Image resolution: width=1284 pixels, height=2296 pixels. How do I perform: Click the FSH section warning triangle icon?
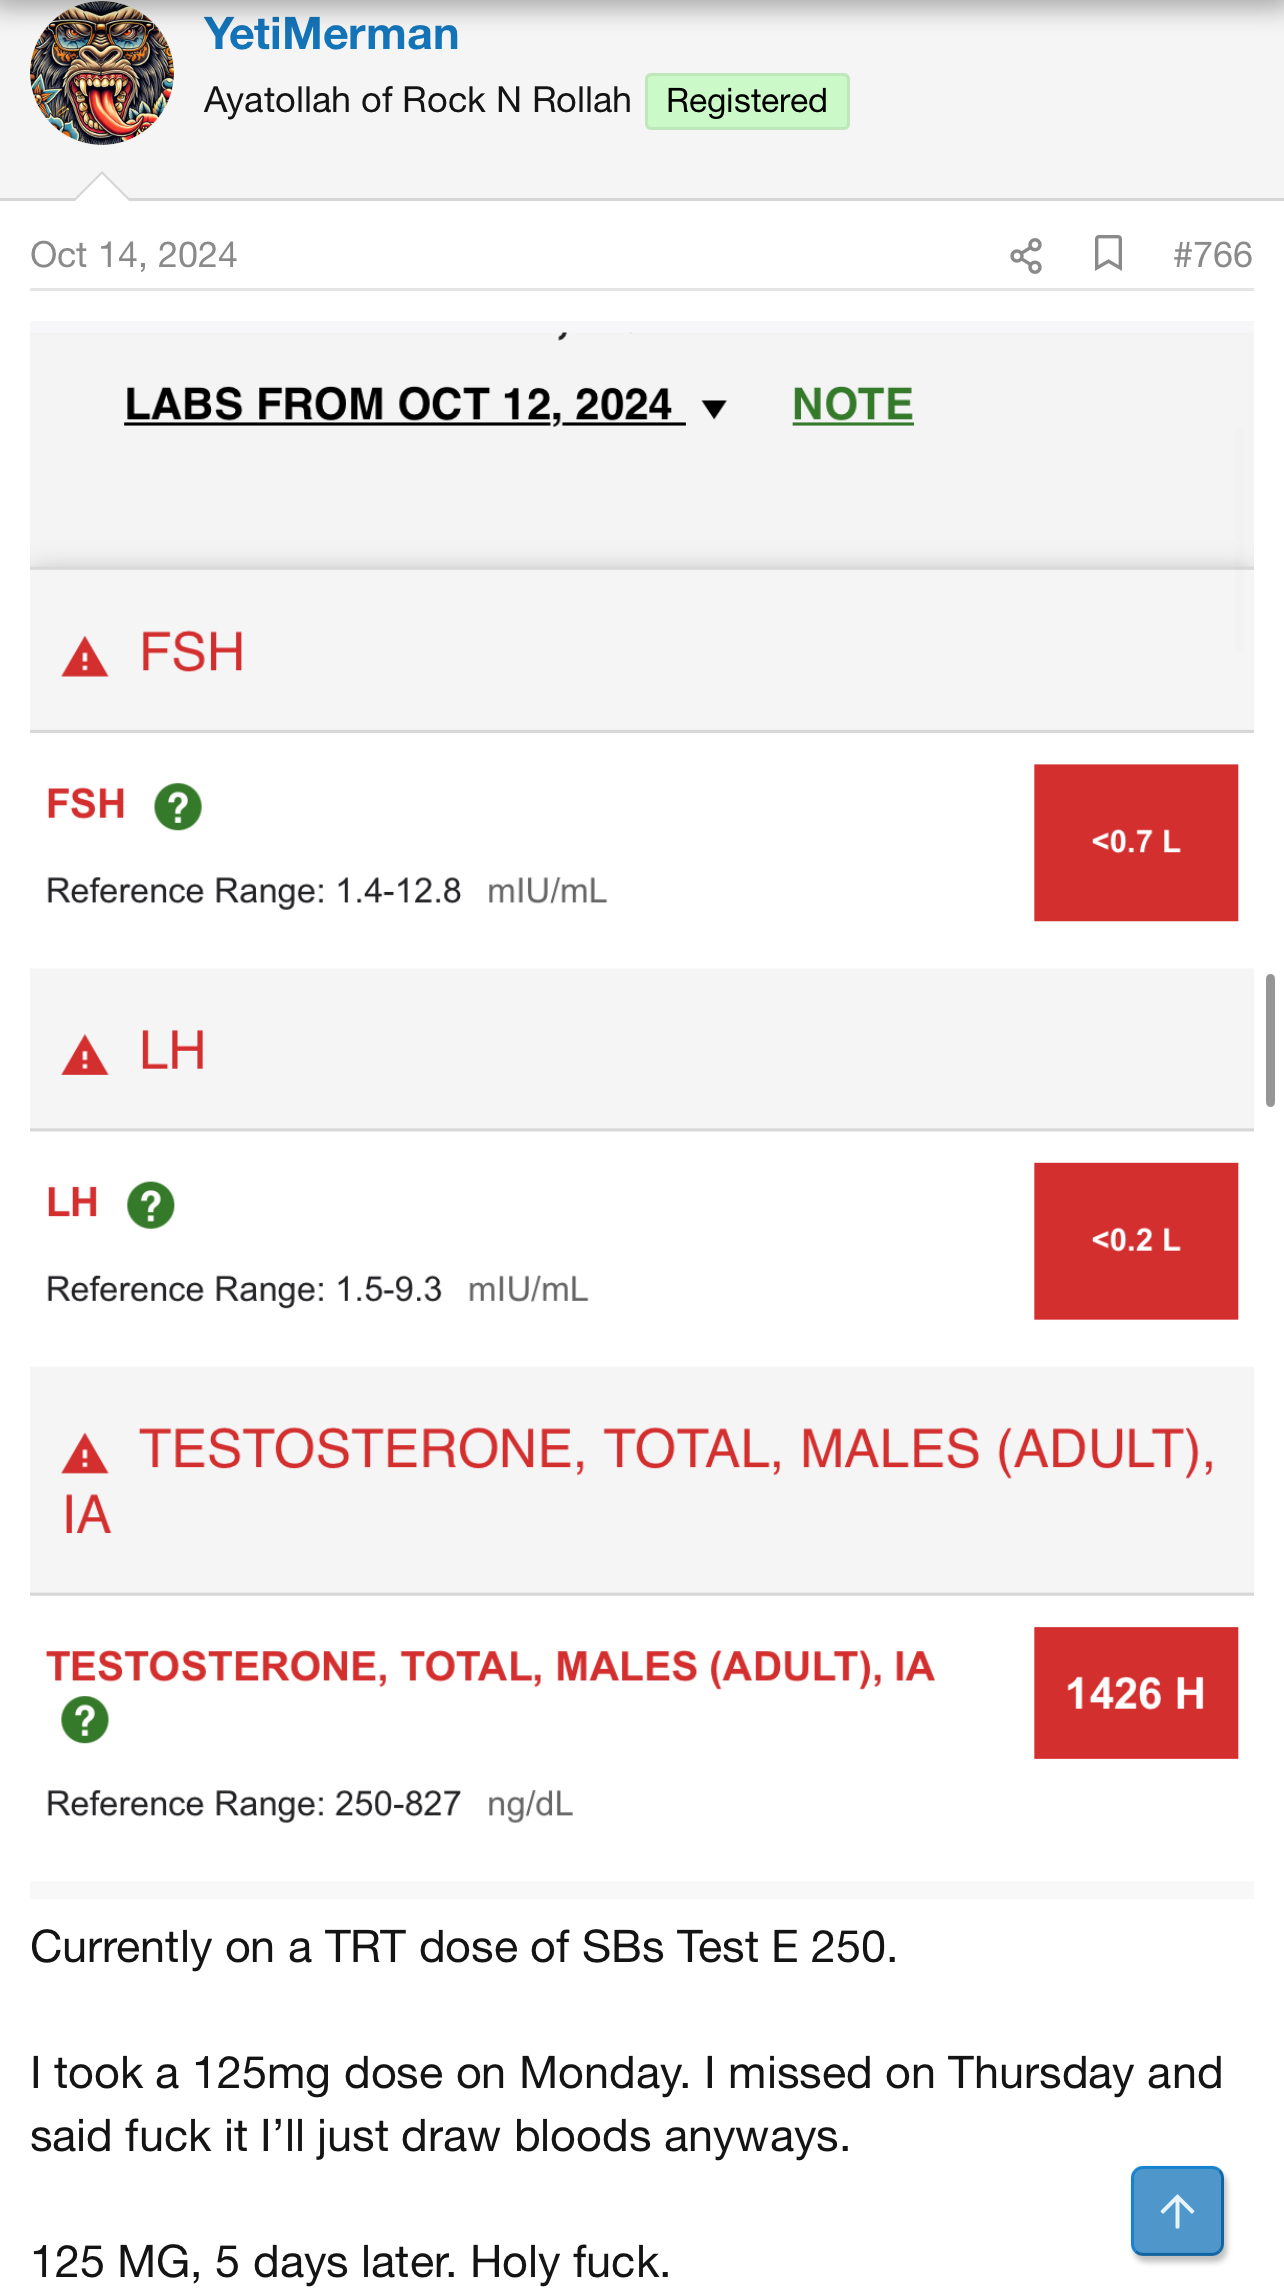85,658
